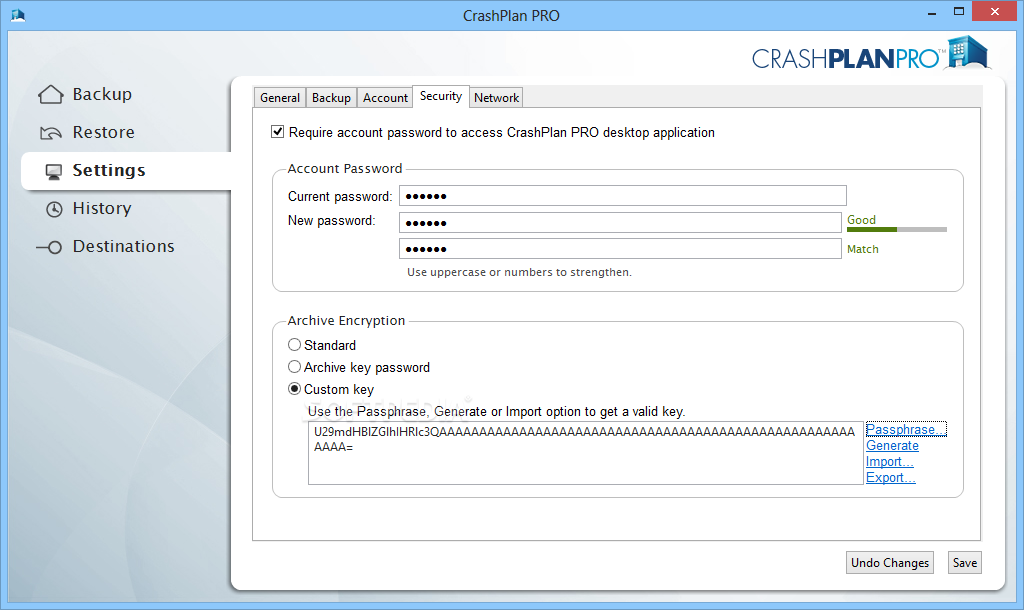
Task: Show the Destinations section label
Action: (x=123, y=246)
